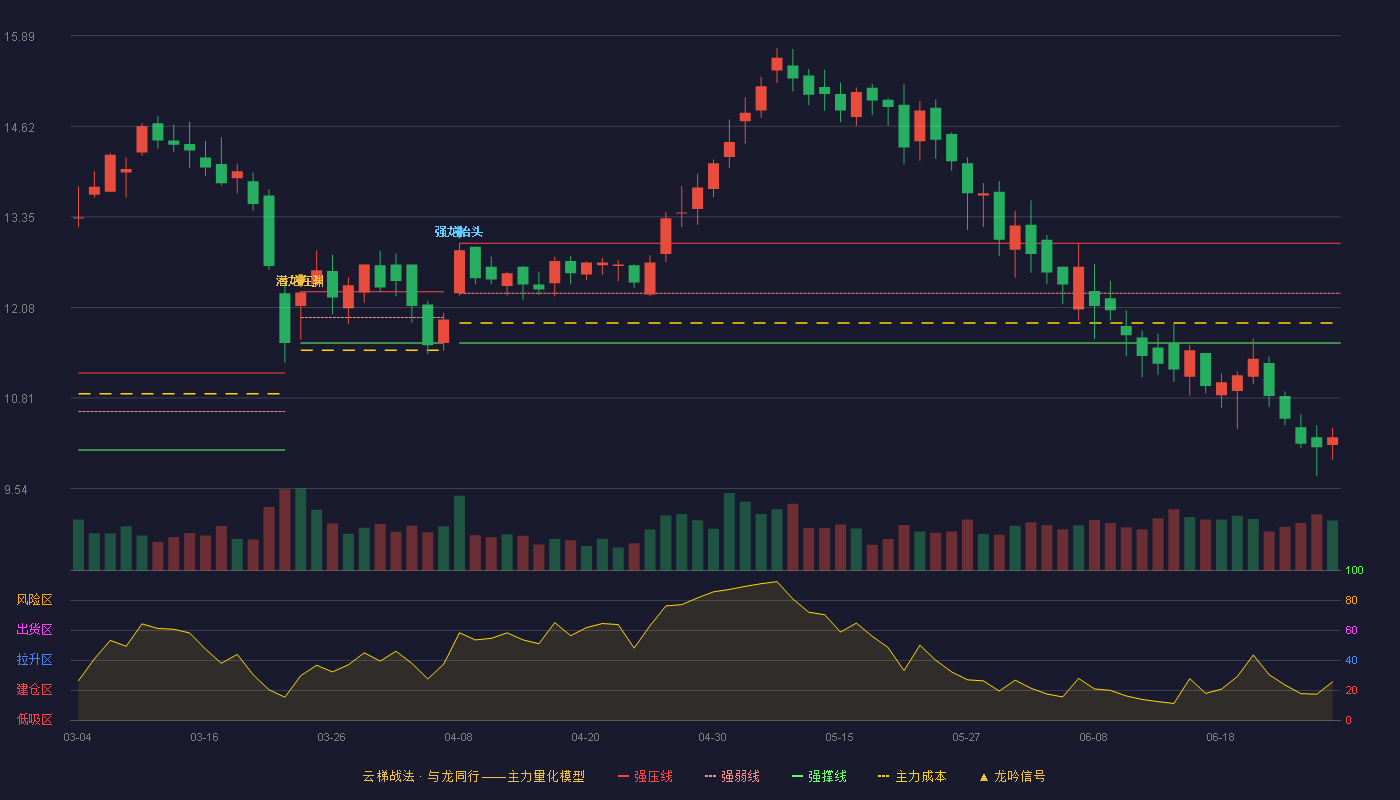The image size is (1400, 800).
Task: Click the 龙吟信号 triangle legend icon
Action: click(983, 777)
